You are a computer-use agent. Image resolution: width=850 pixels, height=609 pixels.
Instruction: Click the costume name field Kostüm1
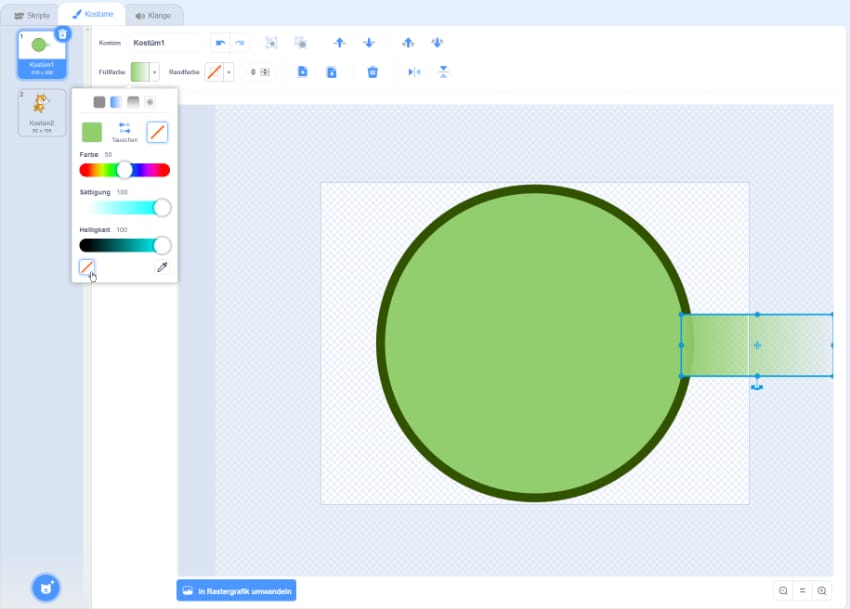point(164,43)
